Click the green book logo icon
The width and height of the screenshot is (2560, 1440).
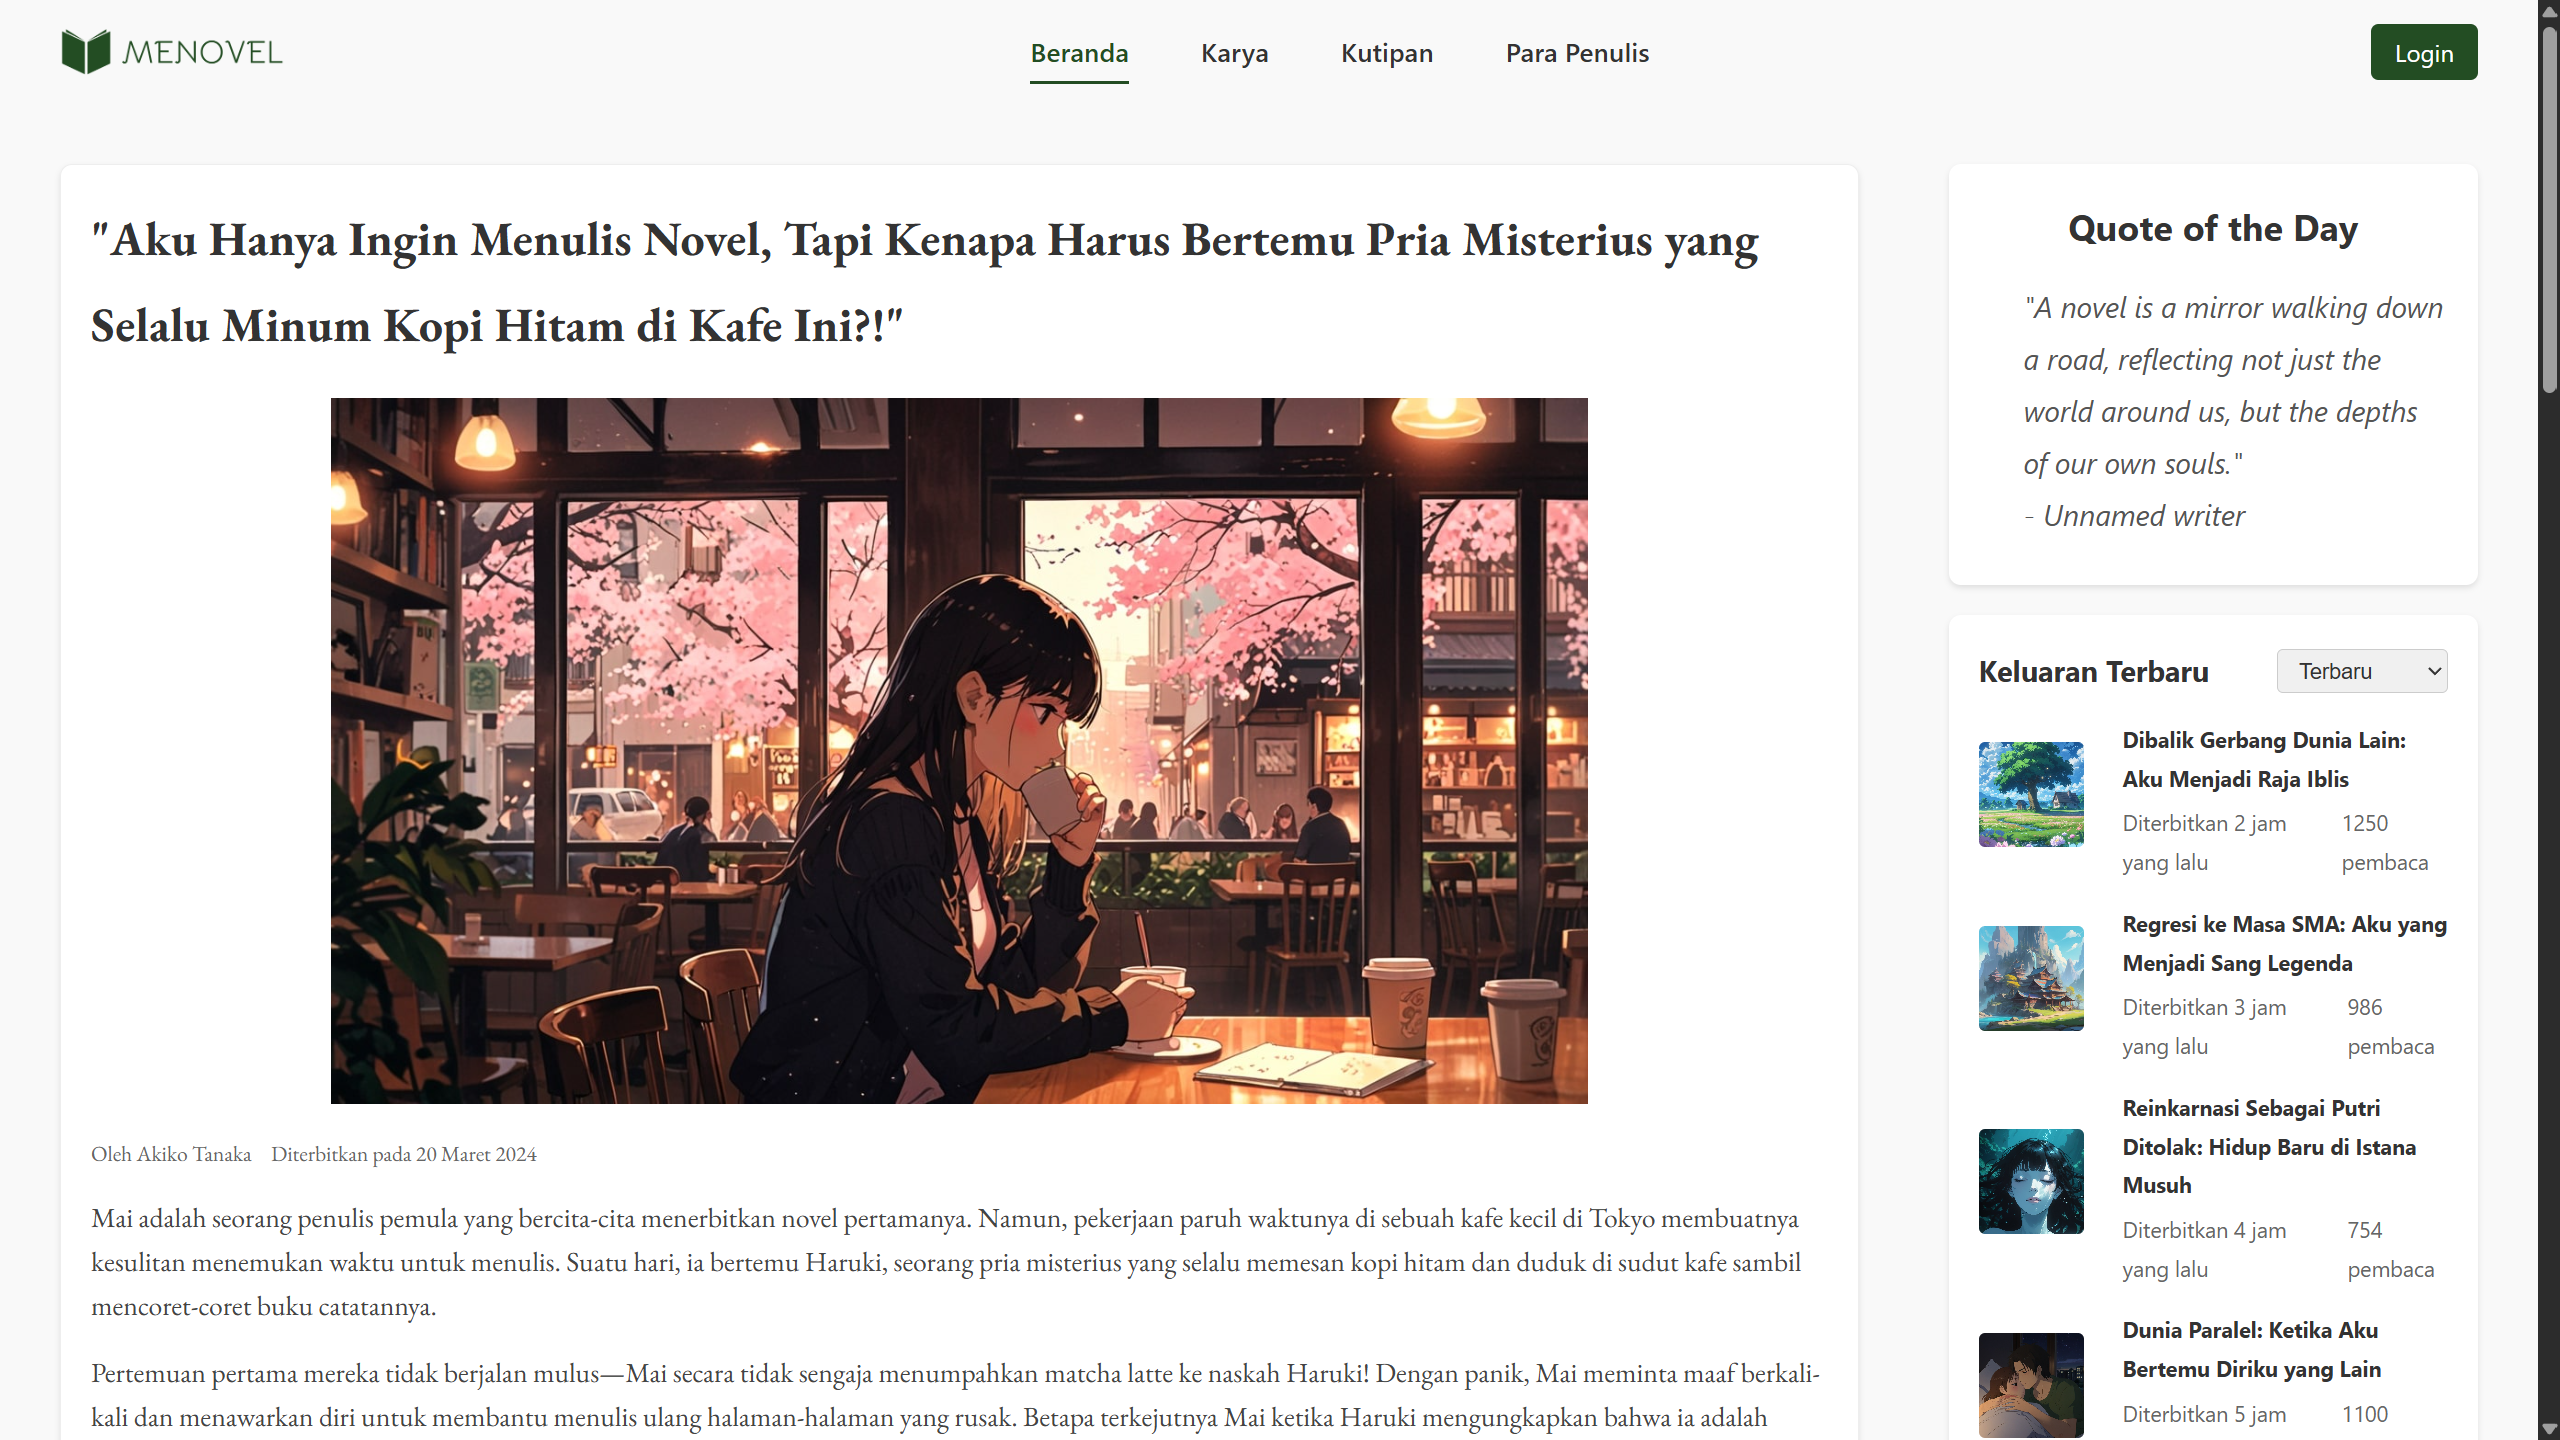tap(86, 52)
